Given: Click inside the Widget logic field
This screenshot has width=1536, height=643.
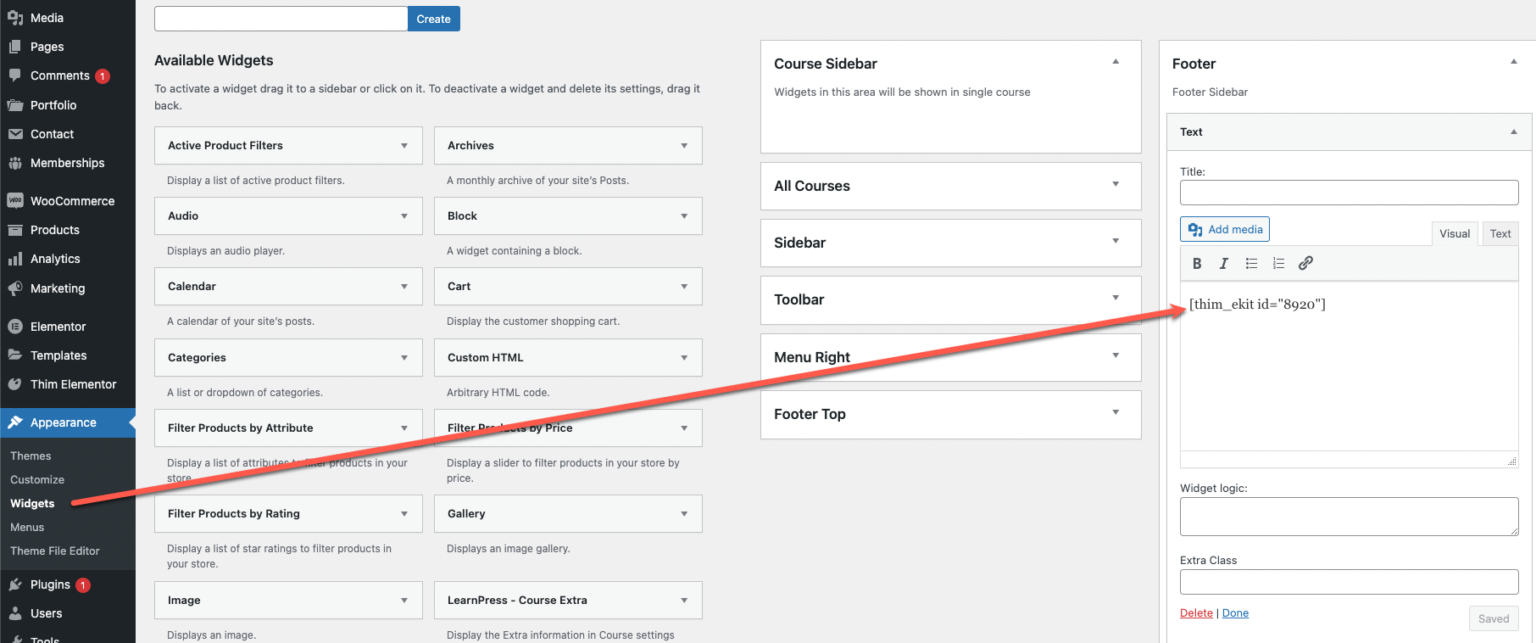Looking at the screenshot, I should point(1348,516).
